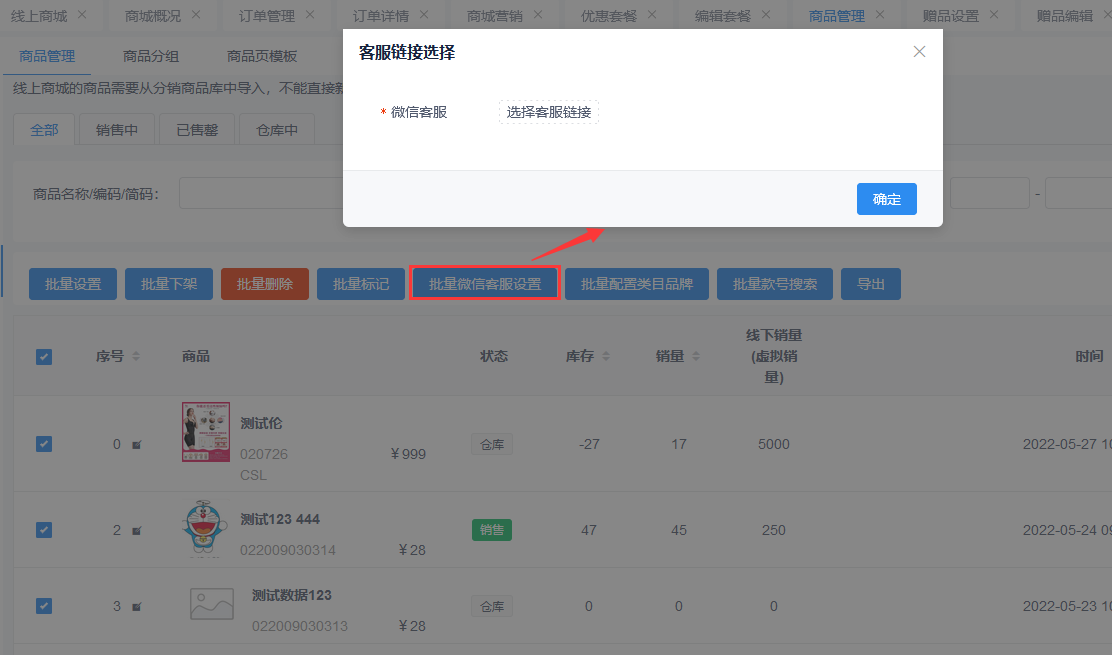
Task: Click 批量标记 button
Action: coord(361,284)
